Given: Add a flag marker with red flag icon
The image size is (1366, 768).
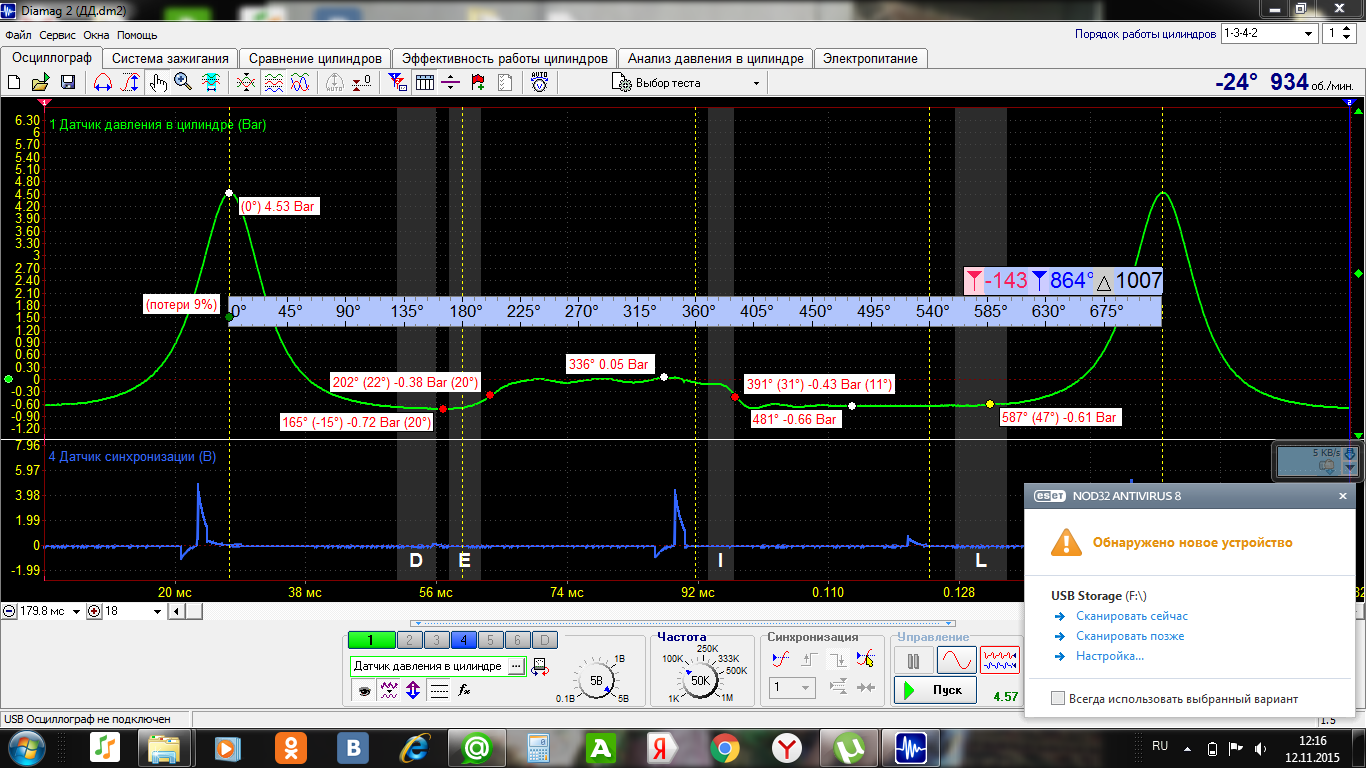Looking at the screenshot, I should point(478,82).
